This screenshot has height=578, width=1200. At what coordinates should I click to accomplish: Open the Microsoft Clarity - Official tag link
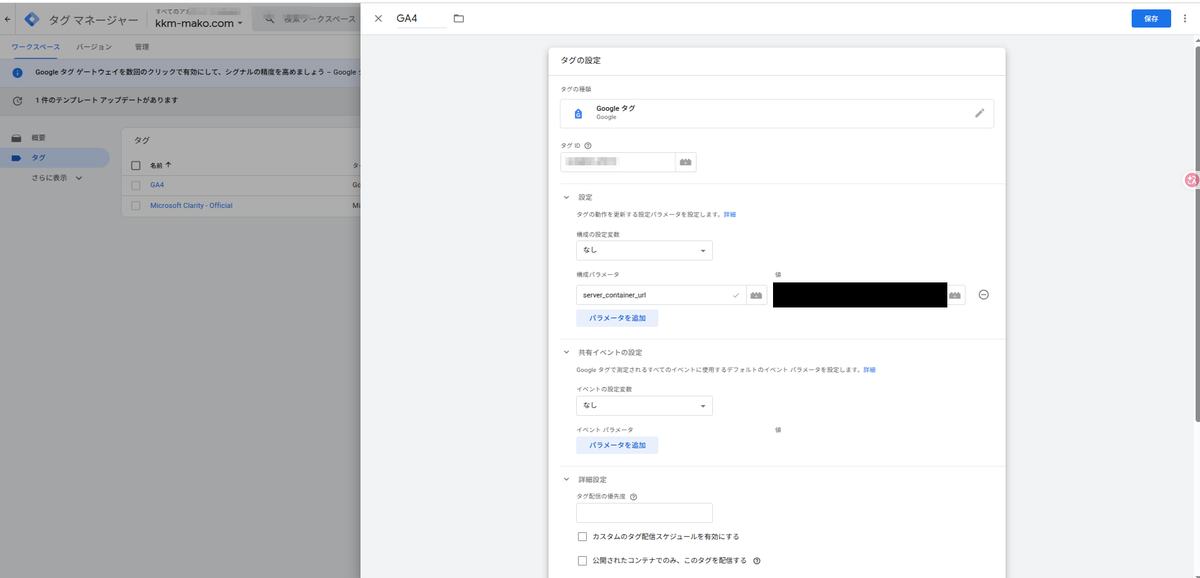(x=191, y=205)
